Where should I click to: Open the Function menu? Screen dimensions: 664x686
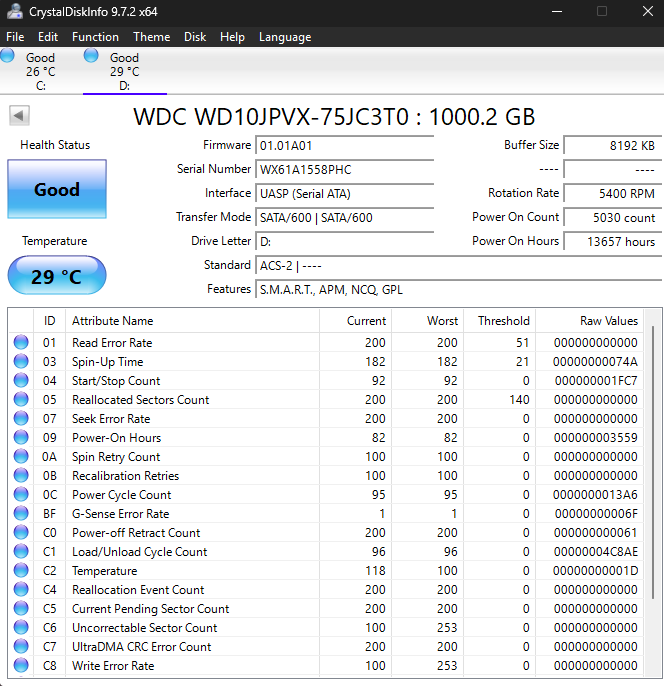tap(95, 37)
